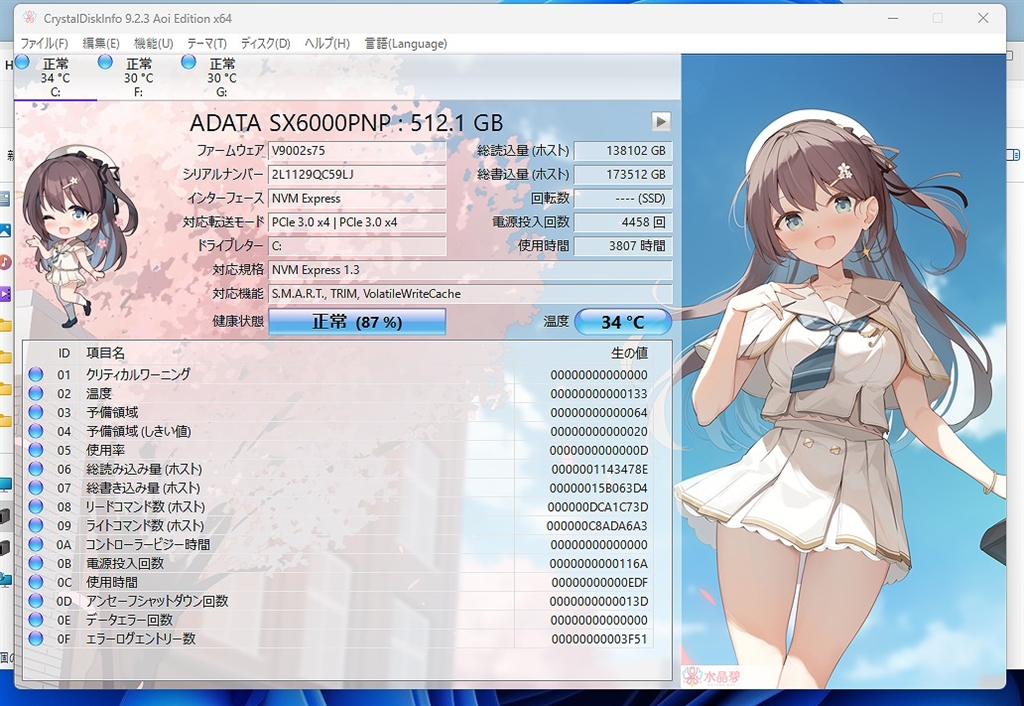
Task: Select raw value 00000000000EDF
Action: pos(600,583)
